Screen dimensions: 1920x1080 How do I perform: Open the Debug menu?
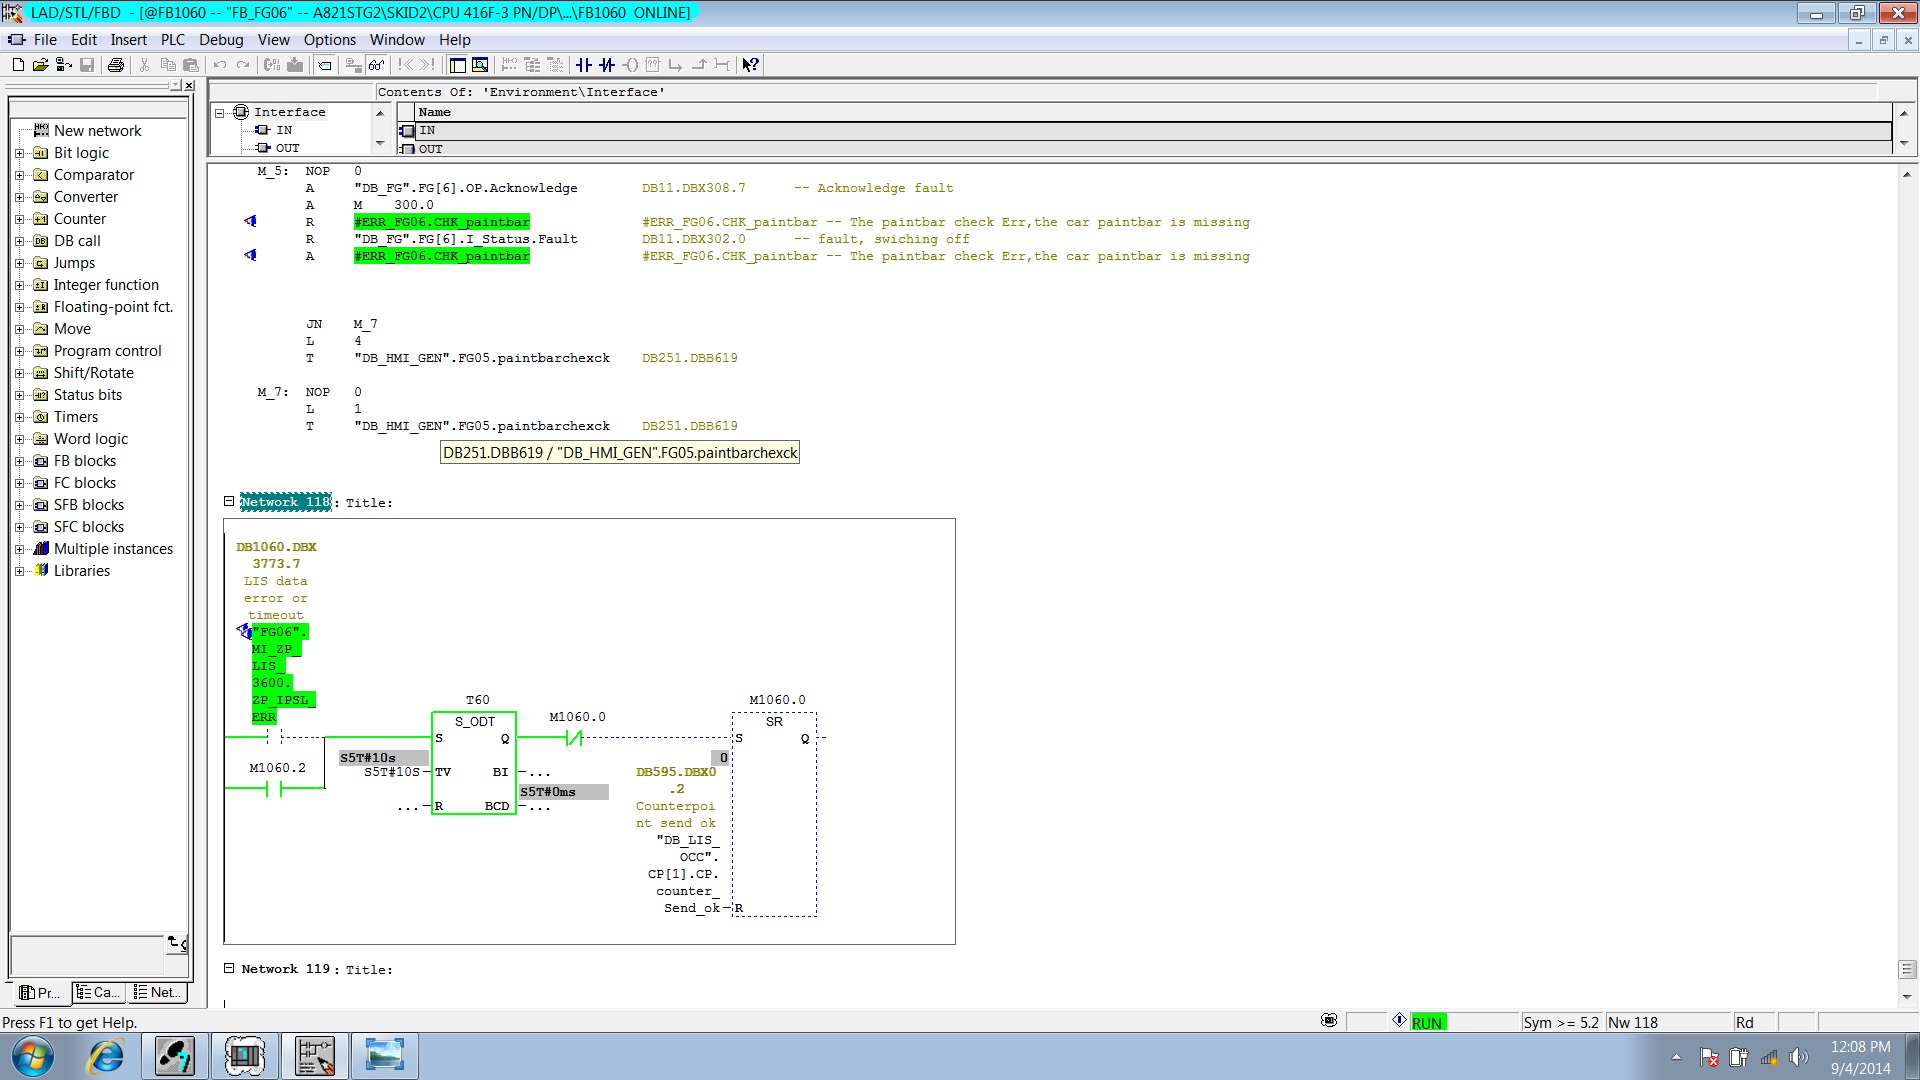tap(221, 40)
